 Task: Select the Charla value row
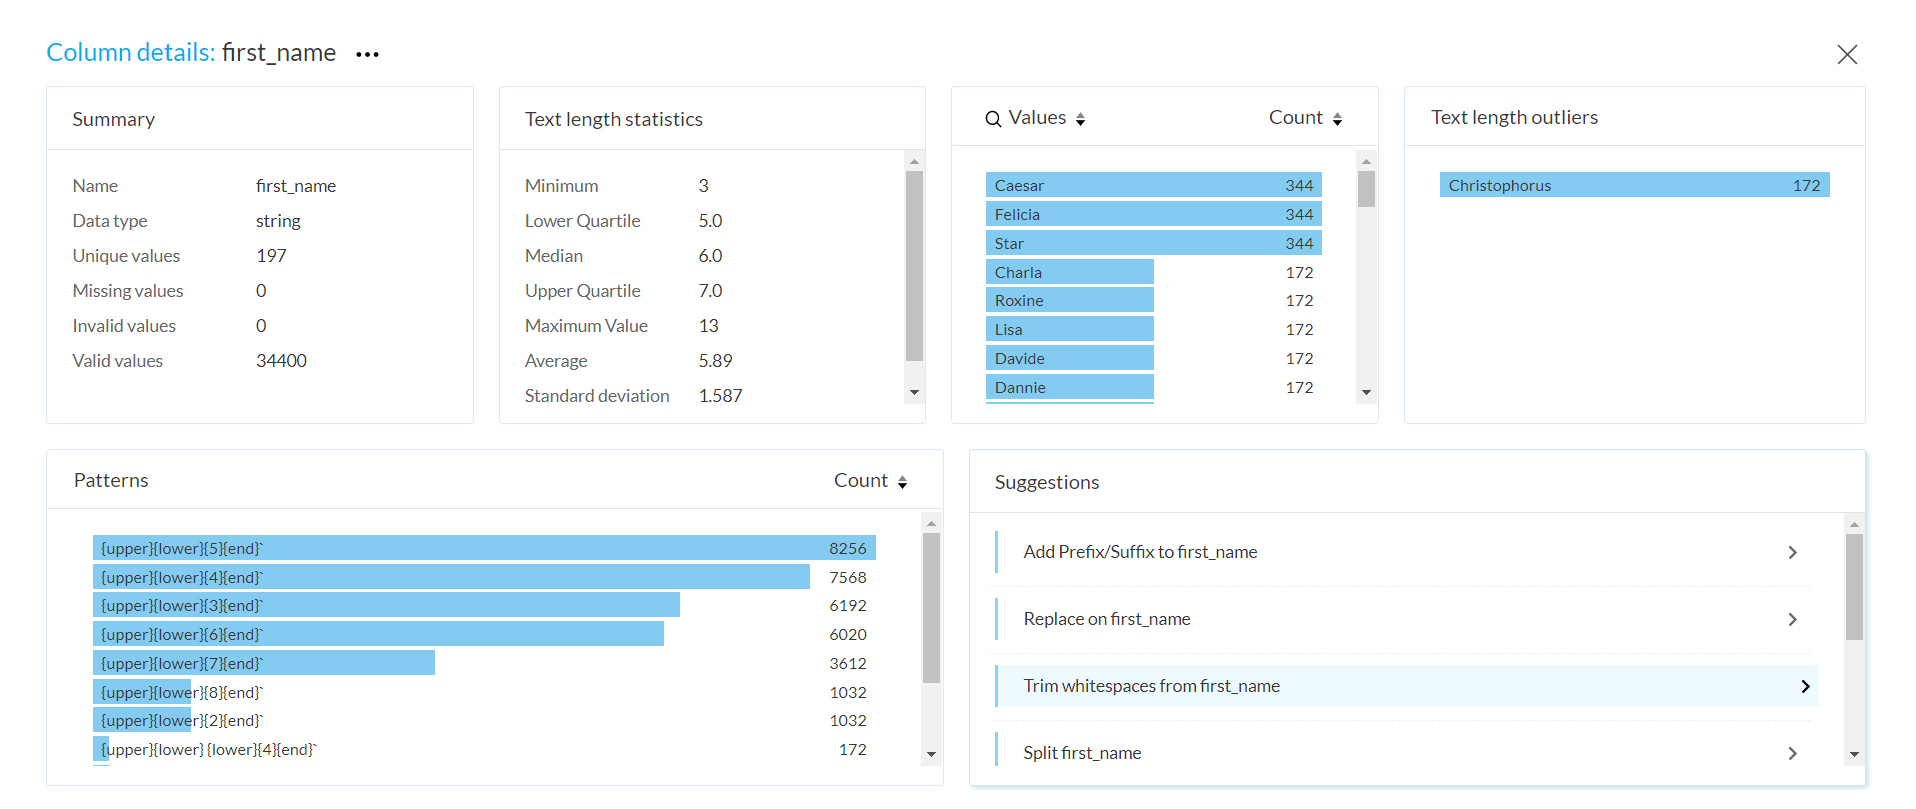pyautogui.click(x=1153, y=272)
